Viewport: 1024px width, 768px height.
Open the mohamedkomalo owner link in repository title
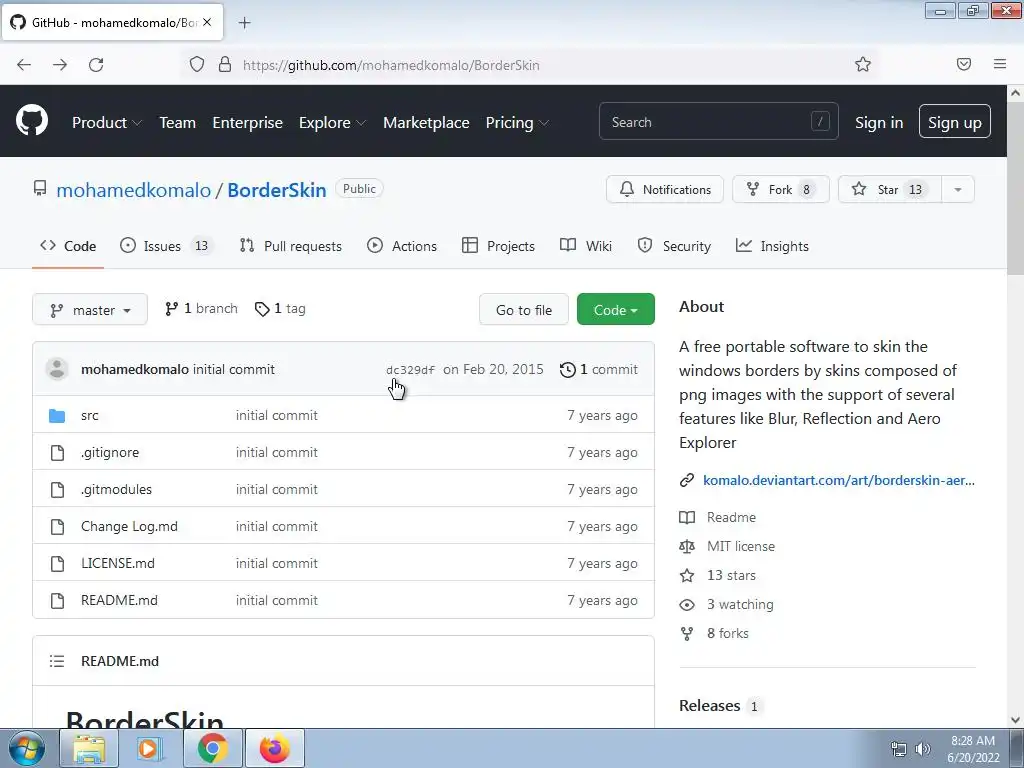click(x=133, y=190)
